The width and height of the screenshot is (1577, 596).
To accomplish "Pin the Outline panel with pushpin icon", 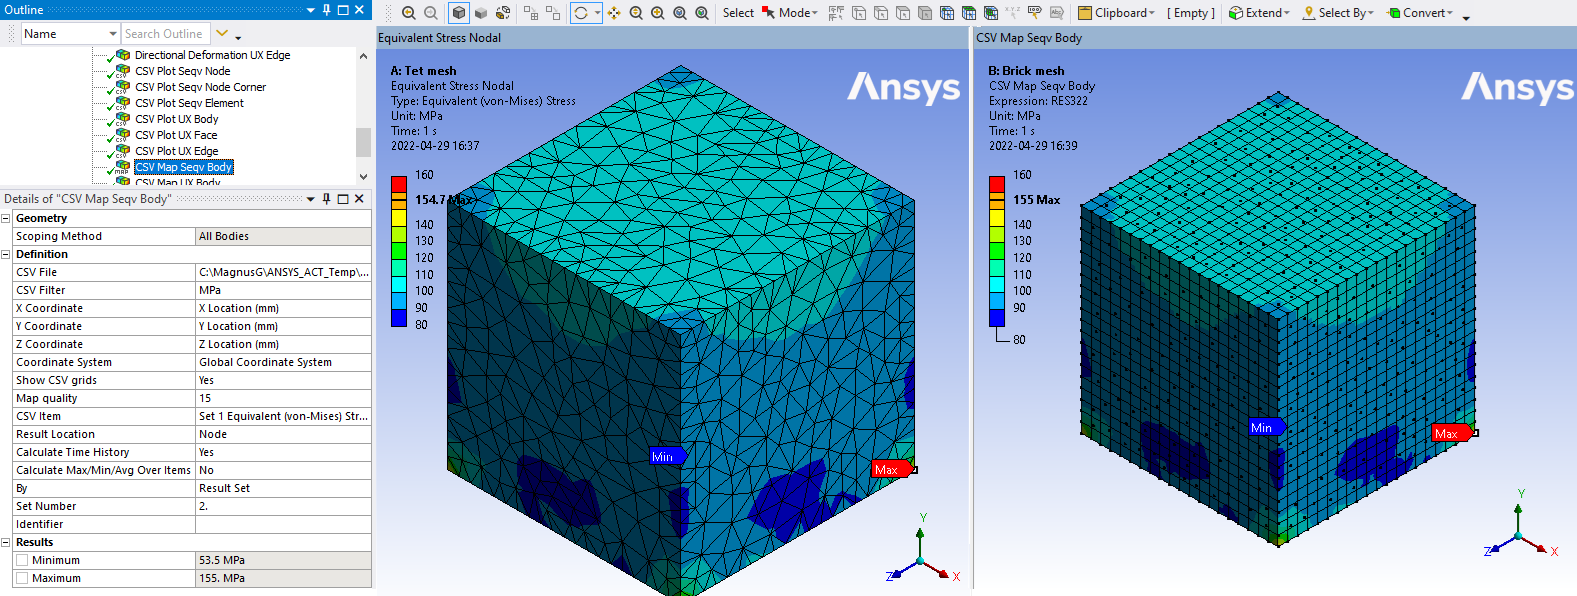I will point(326,9).
